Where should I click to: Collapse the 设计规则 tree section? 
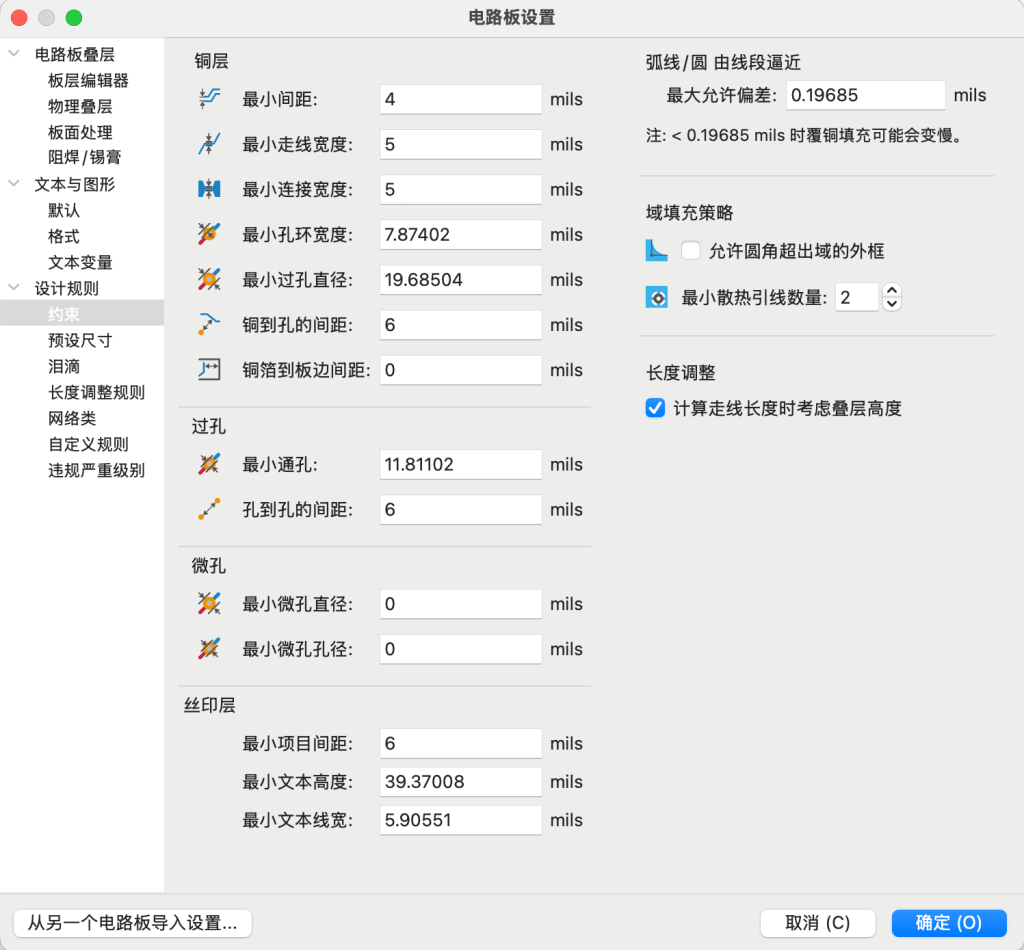click(12, 288)
